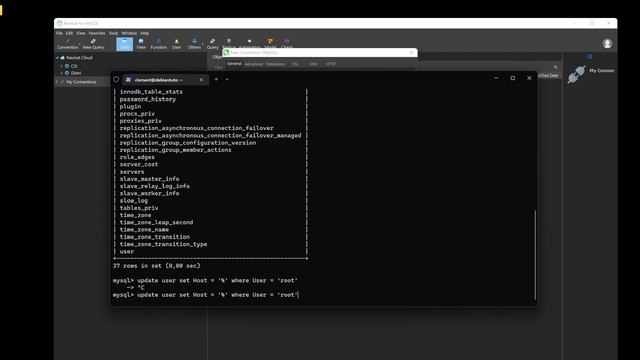Click 'innodb_table_stats' row in terminal

151,92
